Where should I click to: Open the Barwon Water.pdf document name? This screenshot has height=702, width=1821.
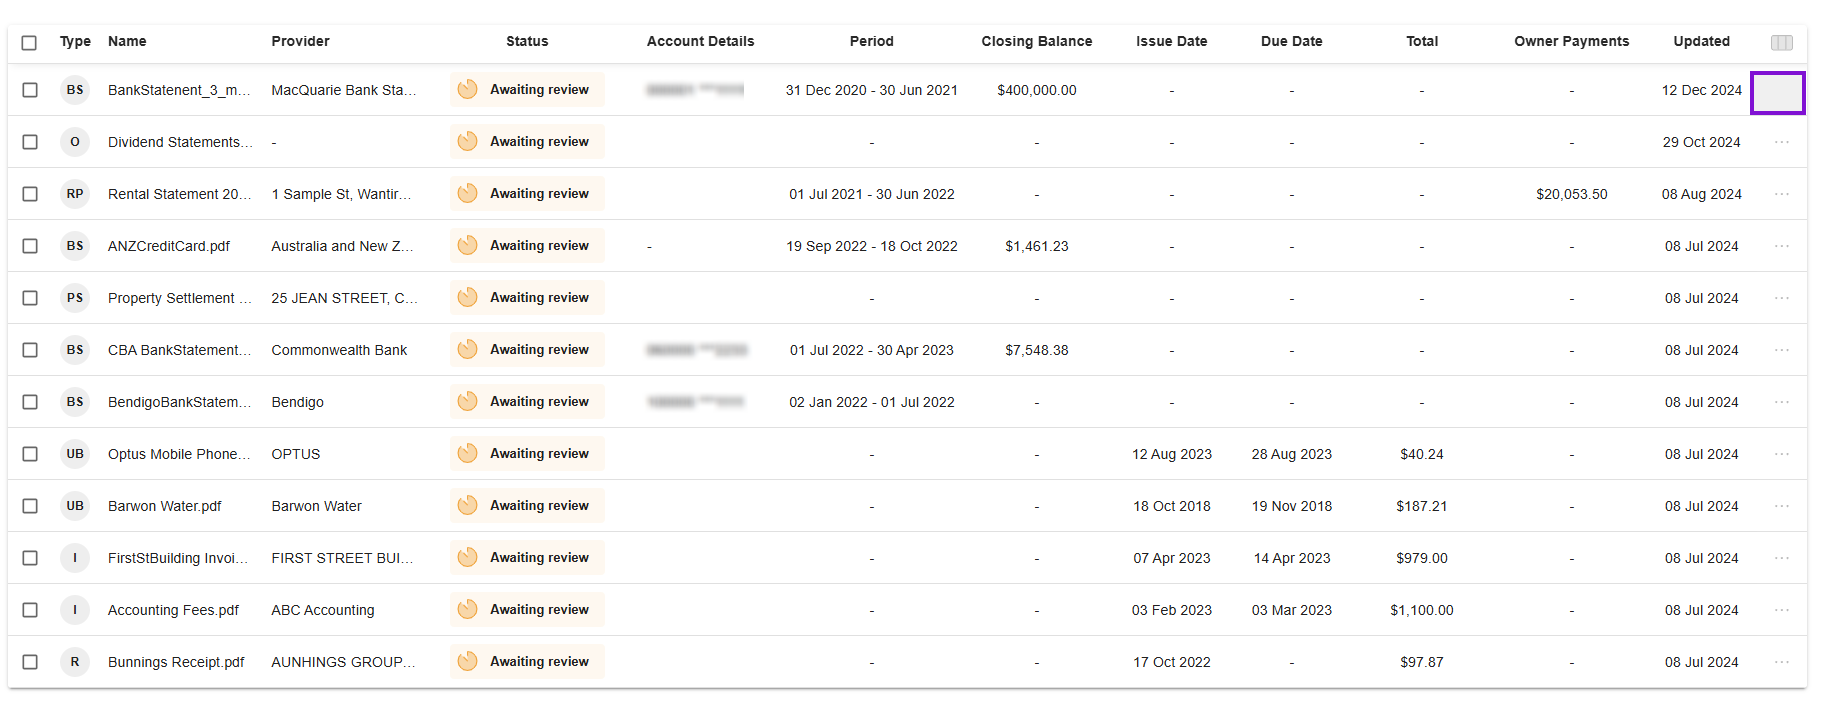coord(165,506)
